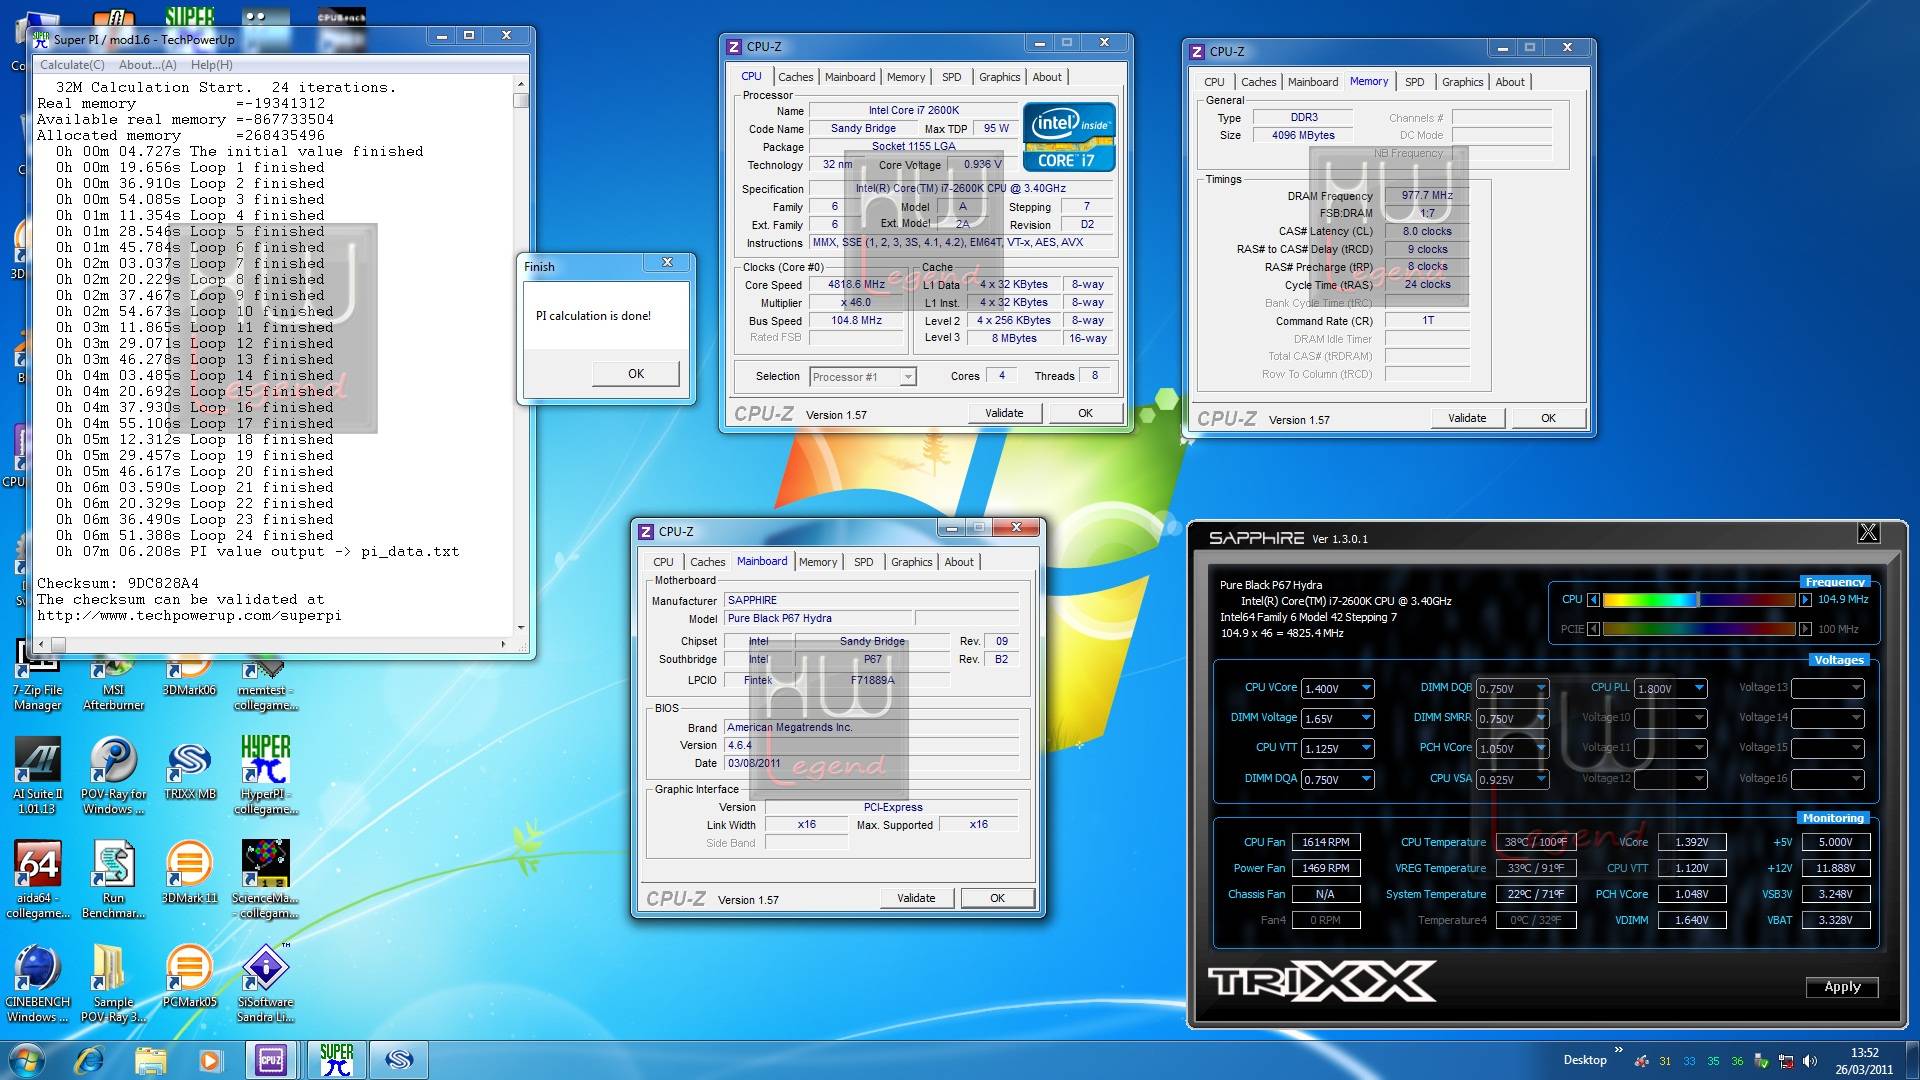The height and width of the screenshot is (1080, 1920).
Task: Show hidden toolbar items chevron on taskbar
Action: click(x=1619, y=1050)
